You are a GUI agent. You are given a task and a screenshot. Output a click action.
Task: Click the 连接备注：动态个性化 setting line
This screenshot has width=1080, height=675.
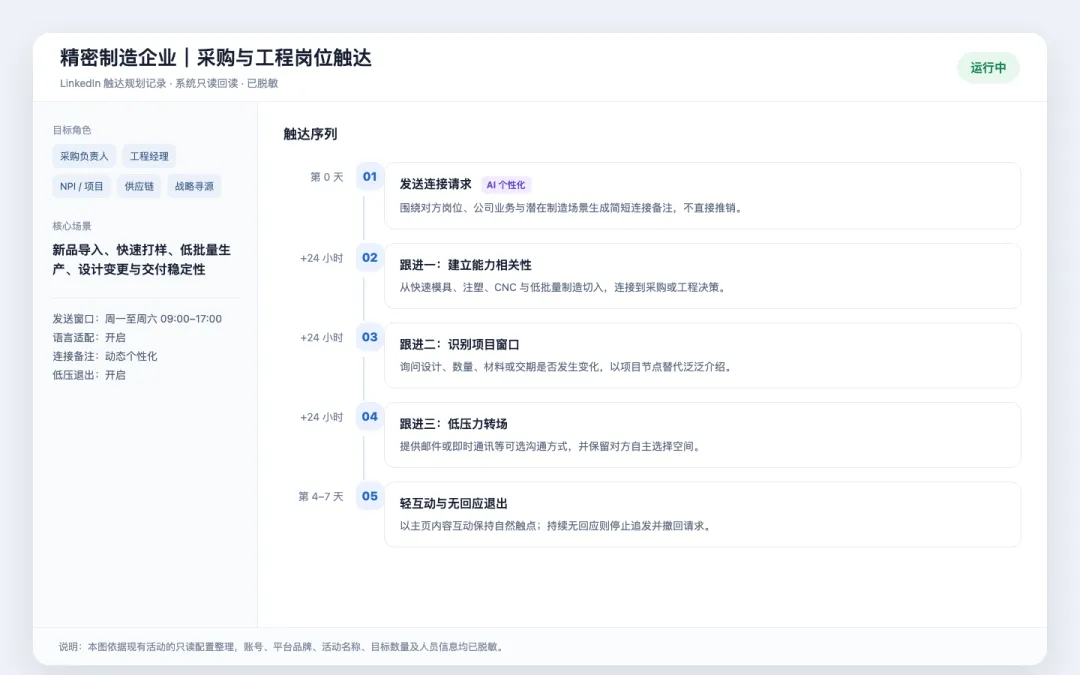tap(105, 356)
